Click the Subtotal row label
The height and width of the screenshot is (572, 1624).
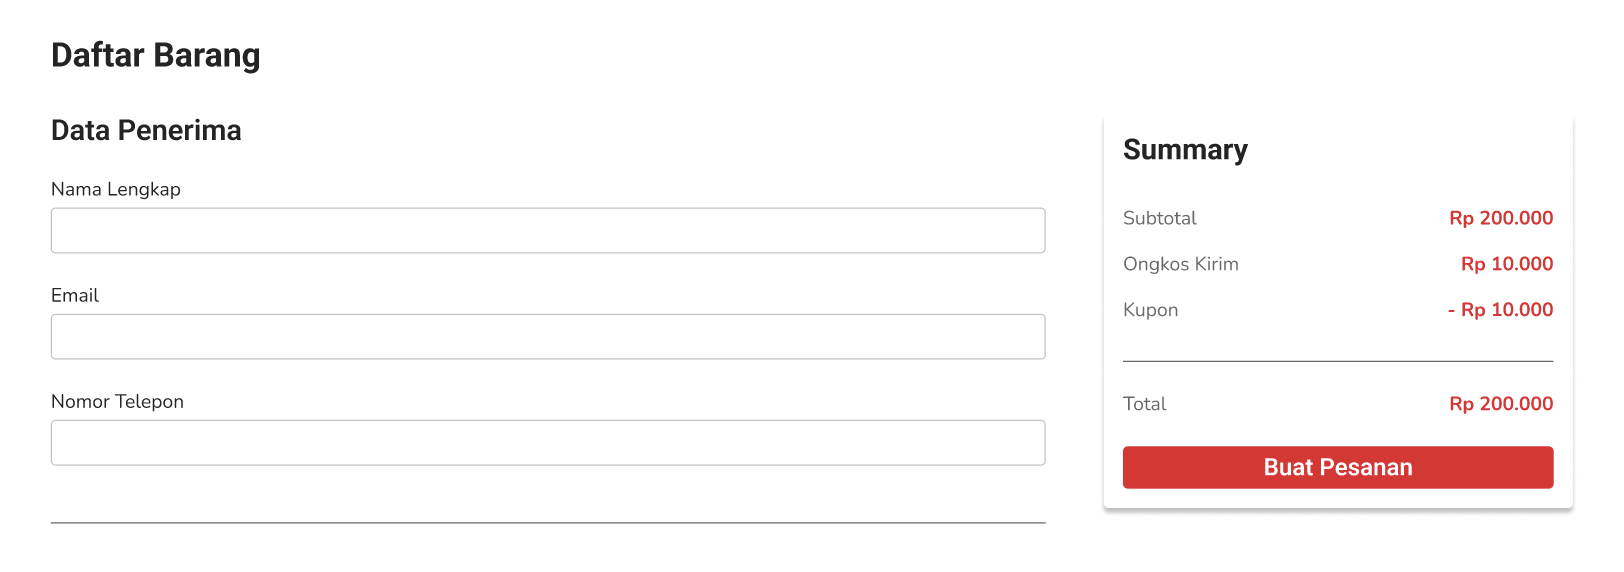point(1159,218)
